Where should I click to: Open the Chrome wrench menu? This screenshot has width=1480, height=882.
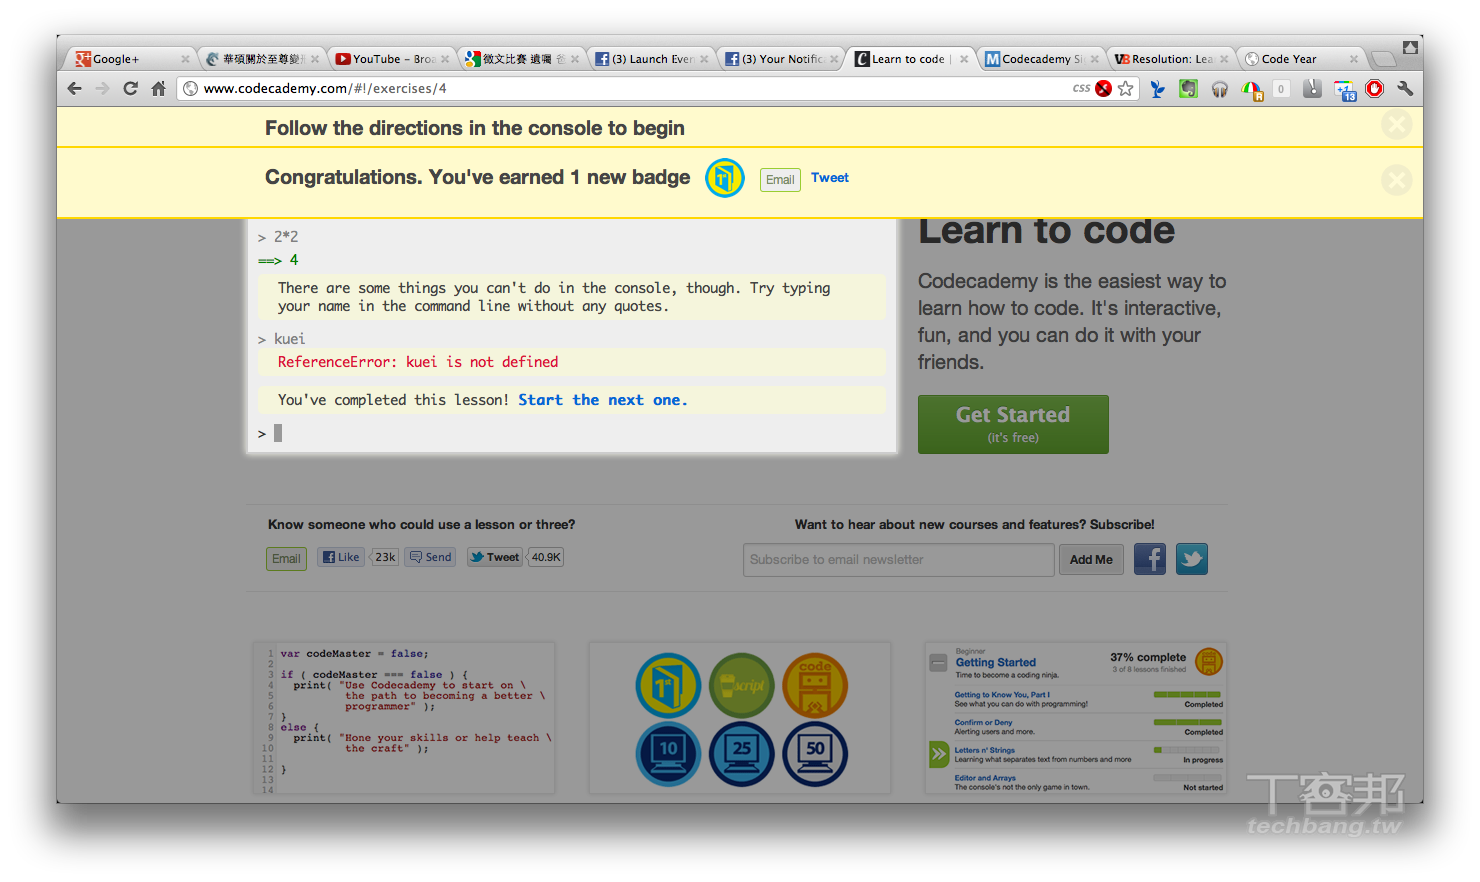pyautogui.click(x=1404, y=89)
